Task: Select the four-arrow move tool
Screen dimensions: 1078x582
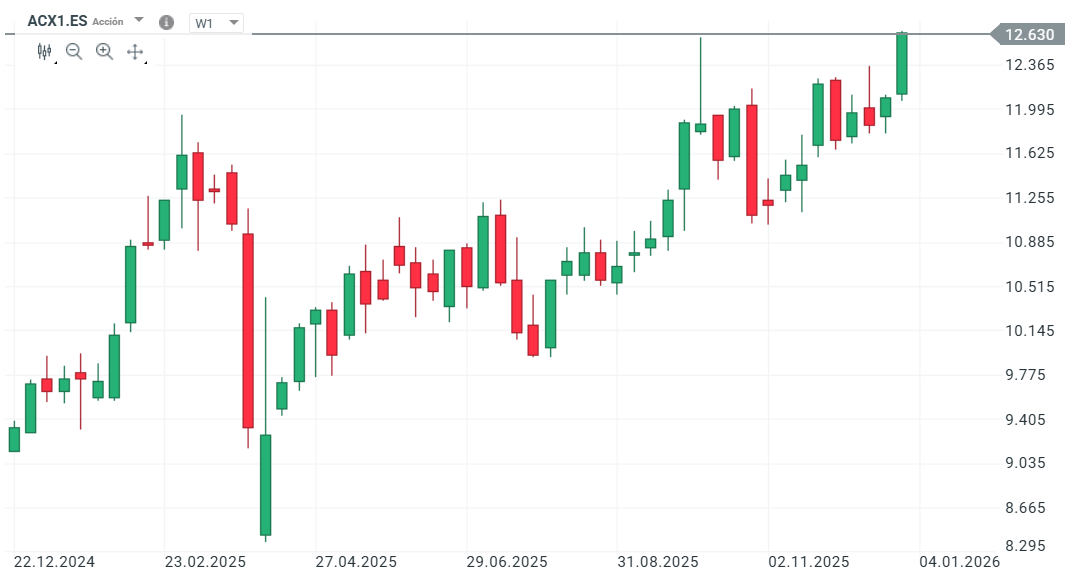Action: tap(135, 51)
